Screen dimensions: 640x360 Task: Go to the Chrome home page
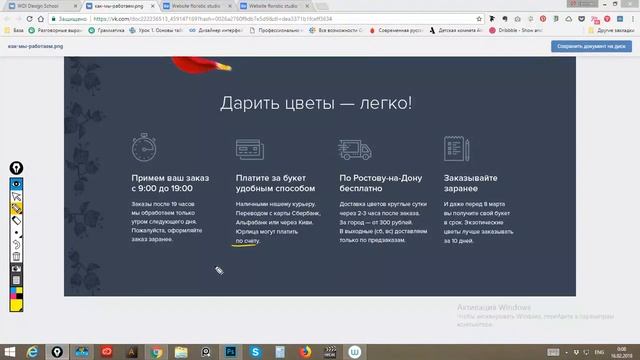41,19
